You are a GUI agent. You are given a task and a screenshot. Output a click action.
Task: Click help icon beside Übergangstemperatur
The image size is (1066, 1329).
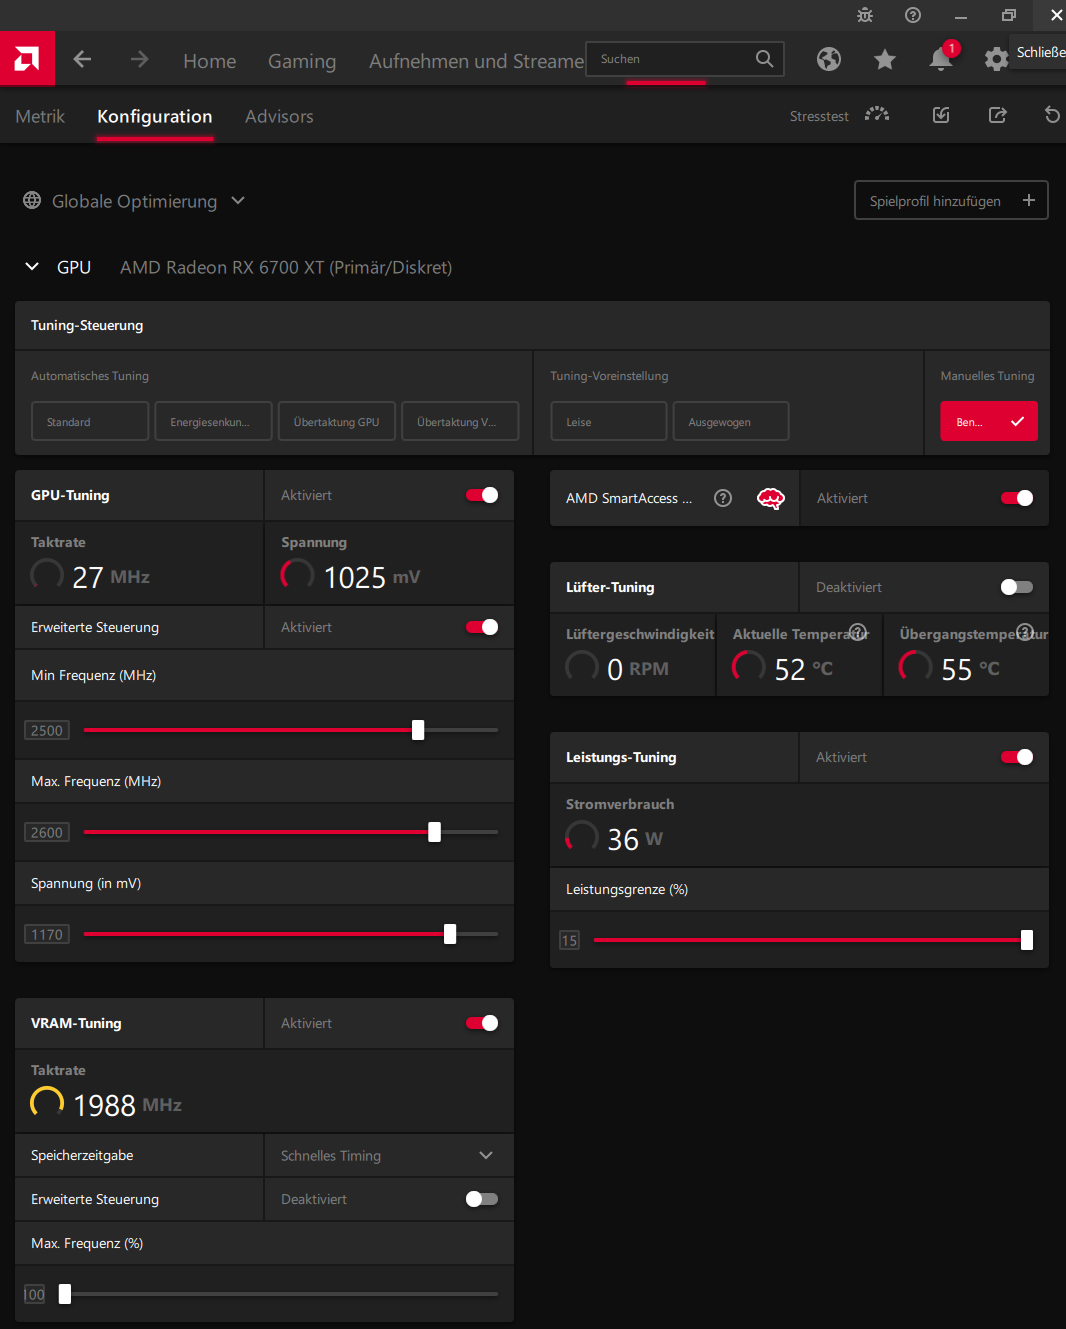tap(1024, 631)
